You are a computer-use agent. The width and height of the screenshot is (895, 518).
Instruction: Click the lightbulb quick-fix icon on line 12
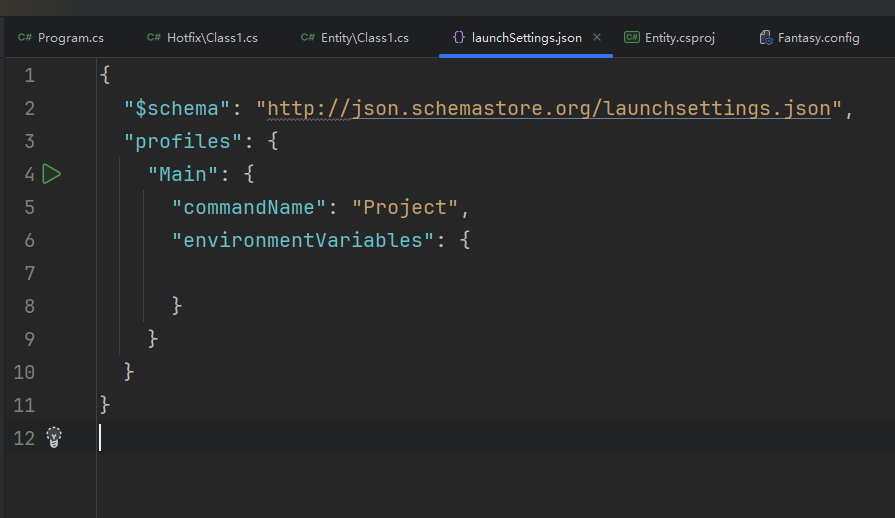[x=54, y=437]
